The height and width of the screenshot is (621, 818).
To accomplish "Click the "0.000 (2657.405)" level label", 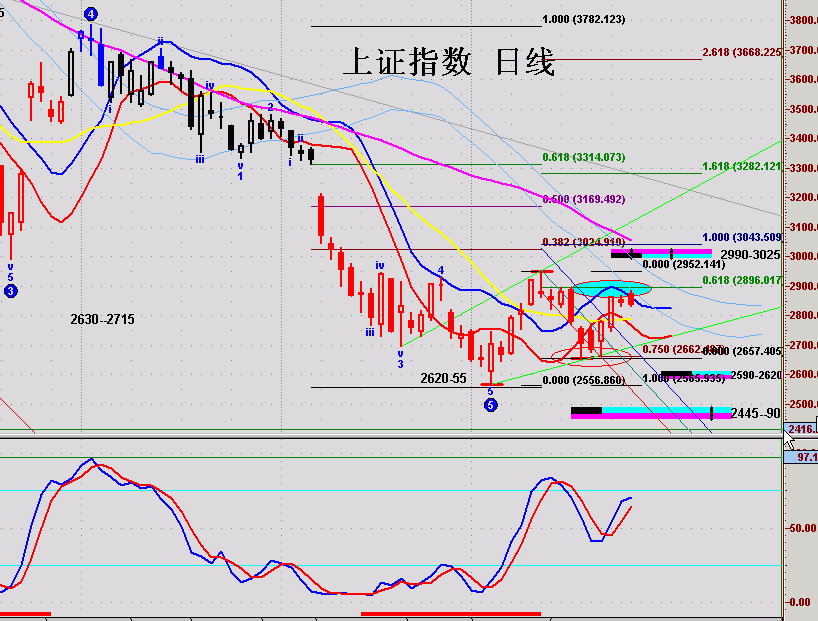I will [x=742, y=351].
